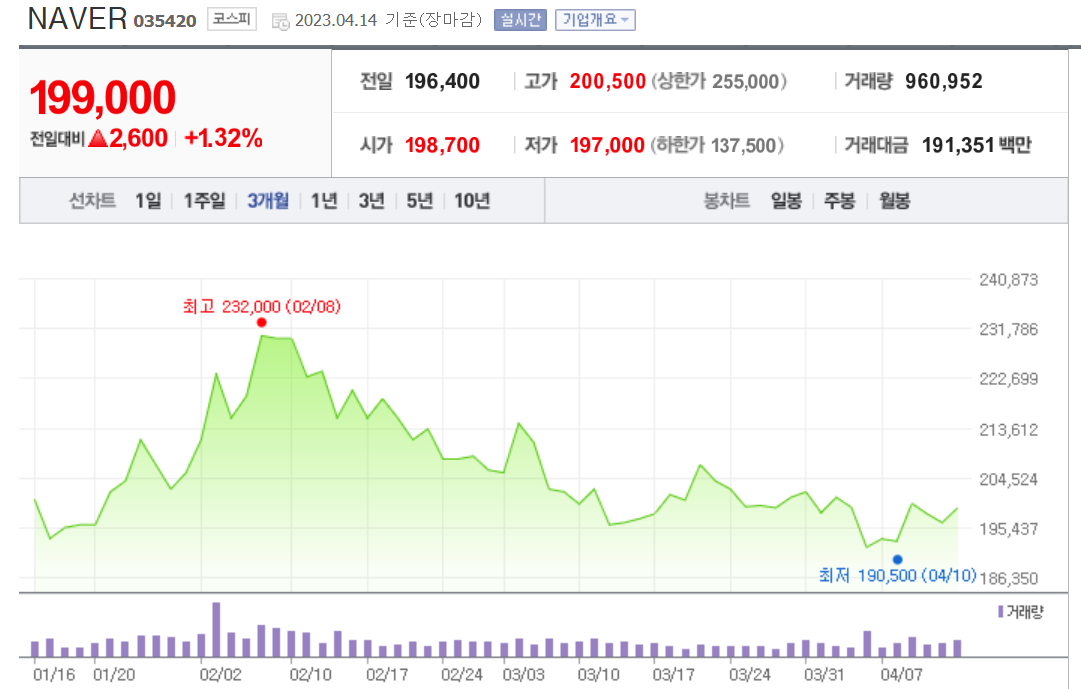Select the 5년 line chart period
The width and height of the screenshot is (1081, 689).
[419, 201]
